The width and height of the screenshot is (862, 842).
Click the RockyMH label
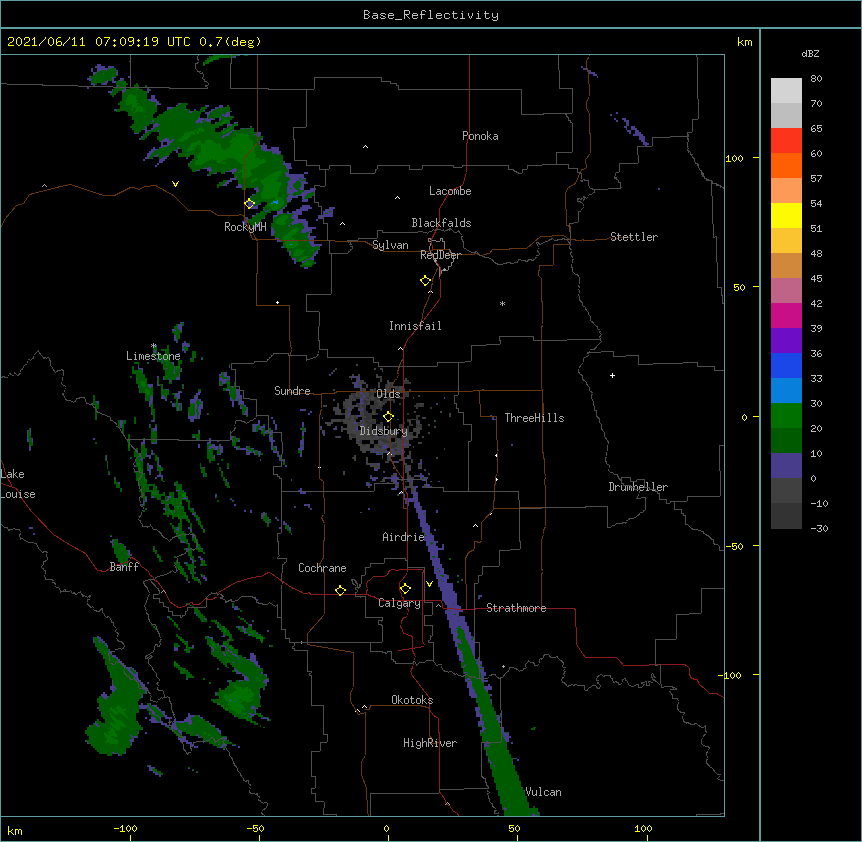(x=245, y=227)
